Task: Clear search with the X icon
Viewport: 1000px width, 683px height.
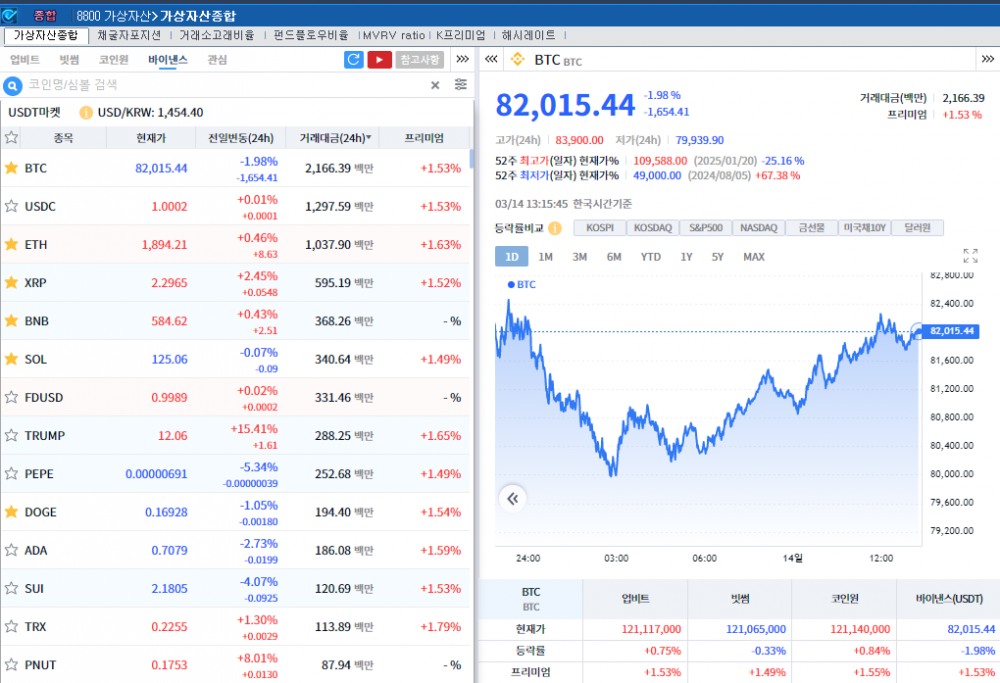Action: tap(435, 85)
